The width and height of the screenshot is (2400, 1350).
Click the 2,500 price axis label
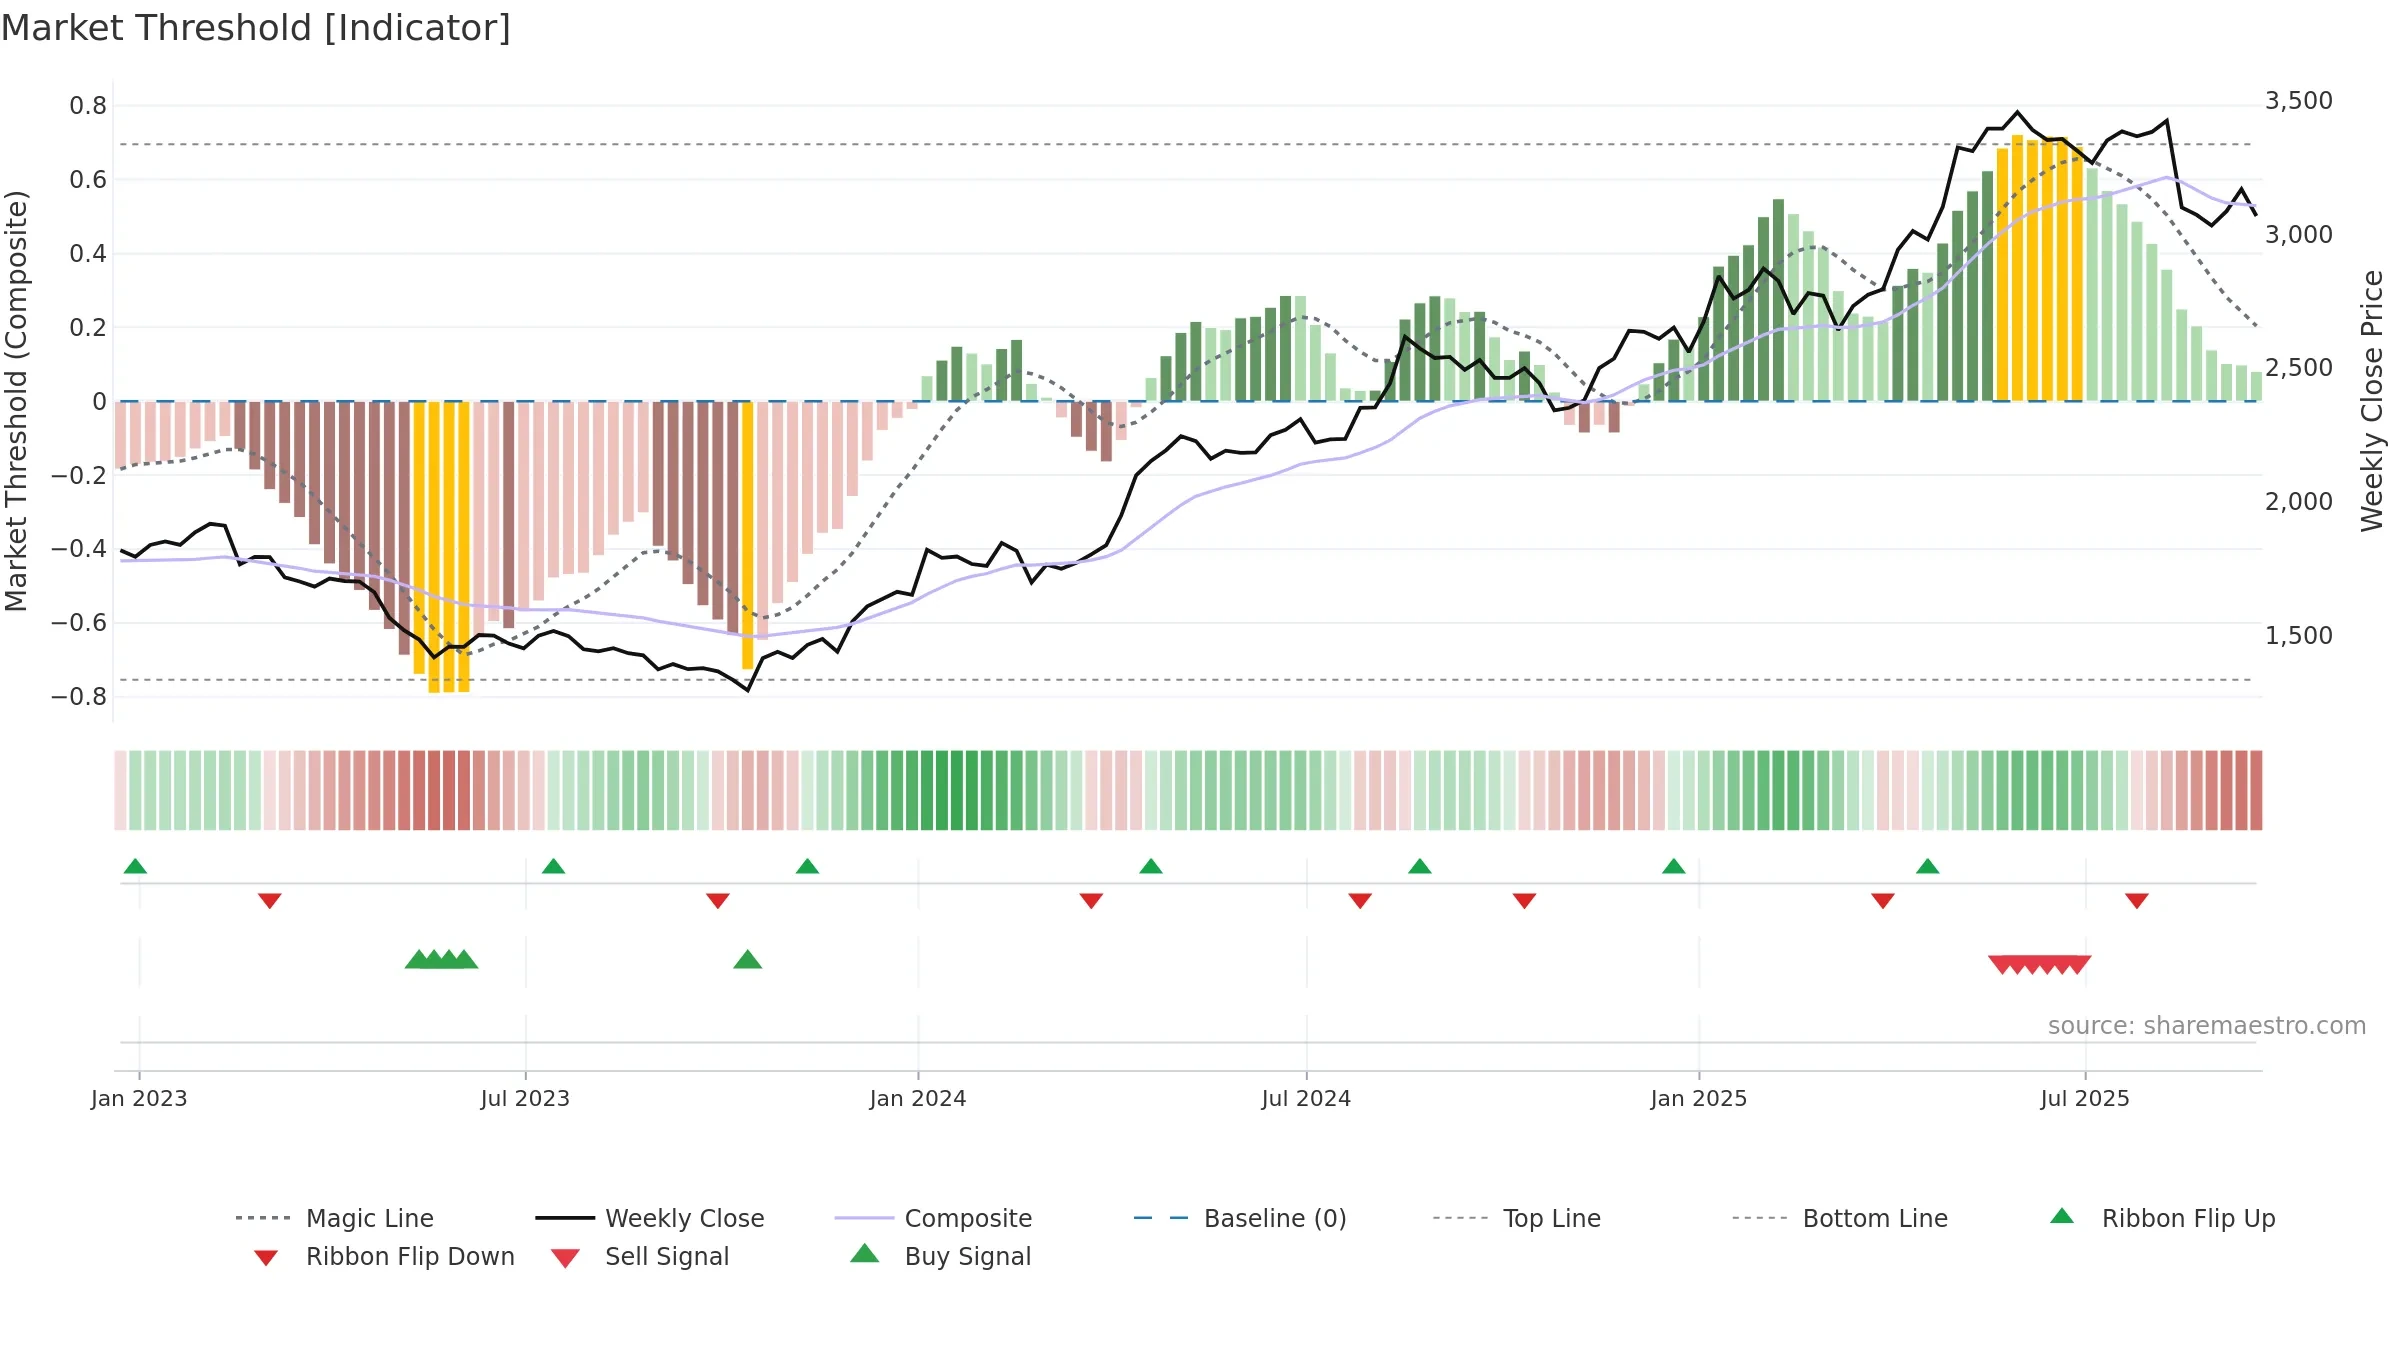pyautogui.click(x=2298, y=368)
